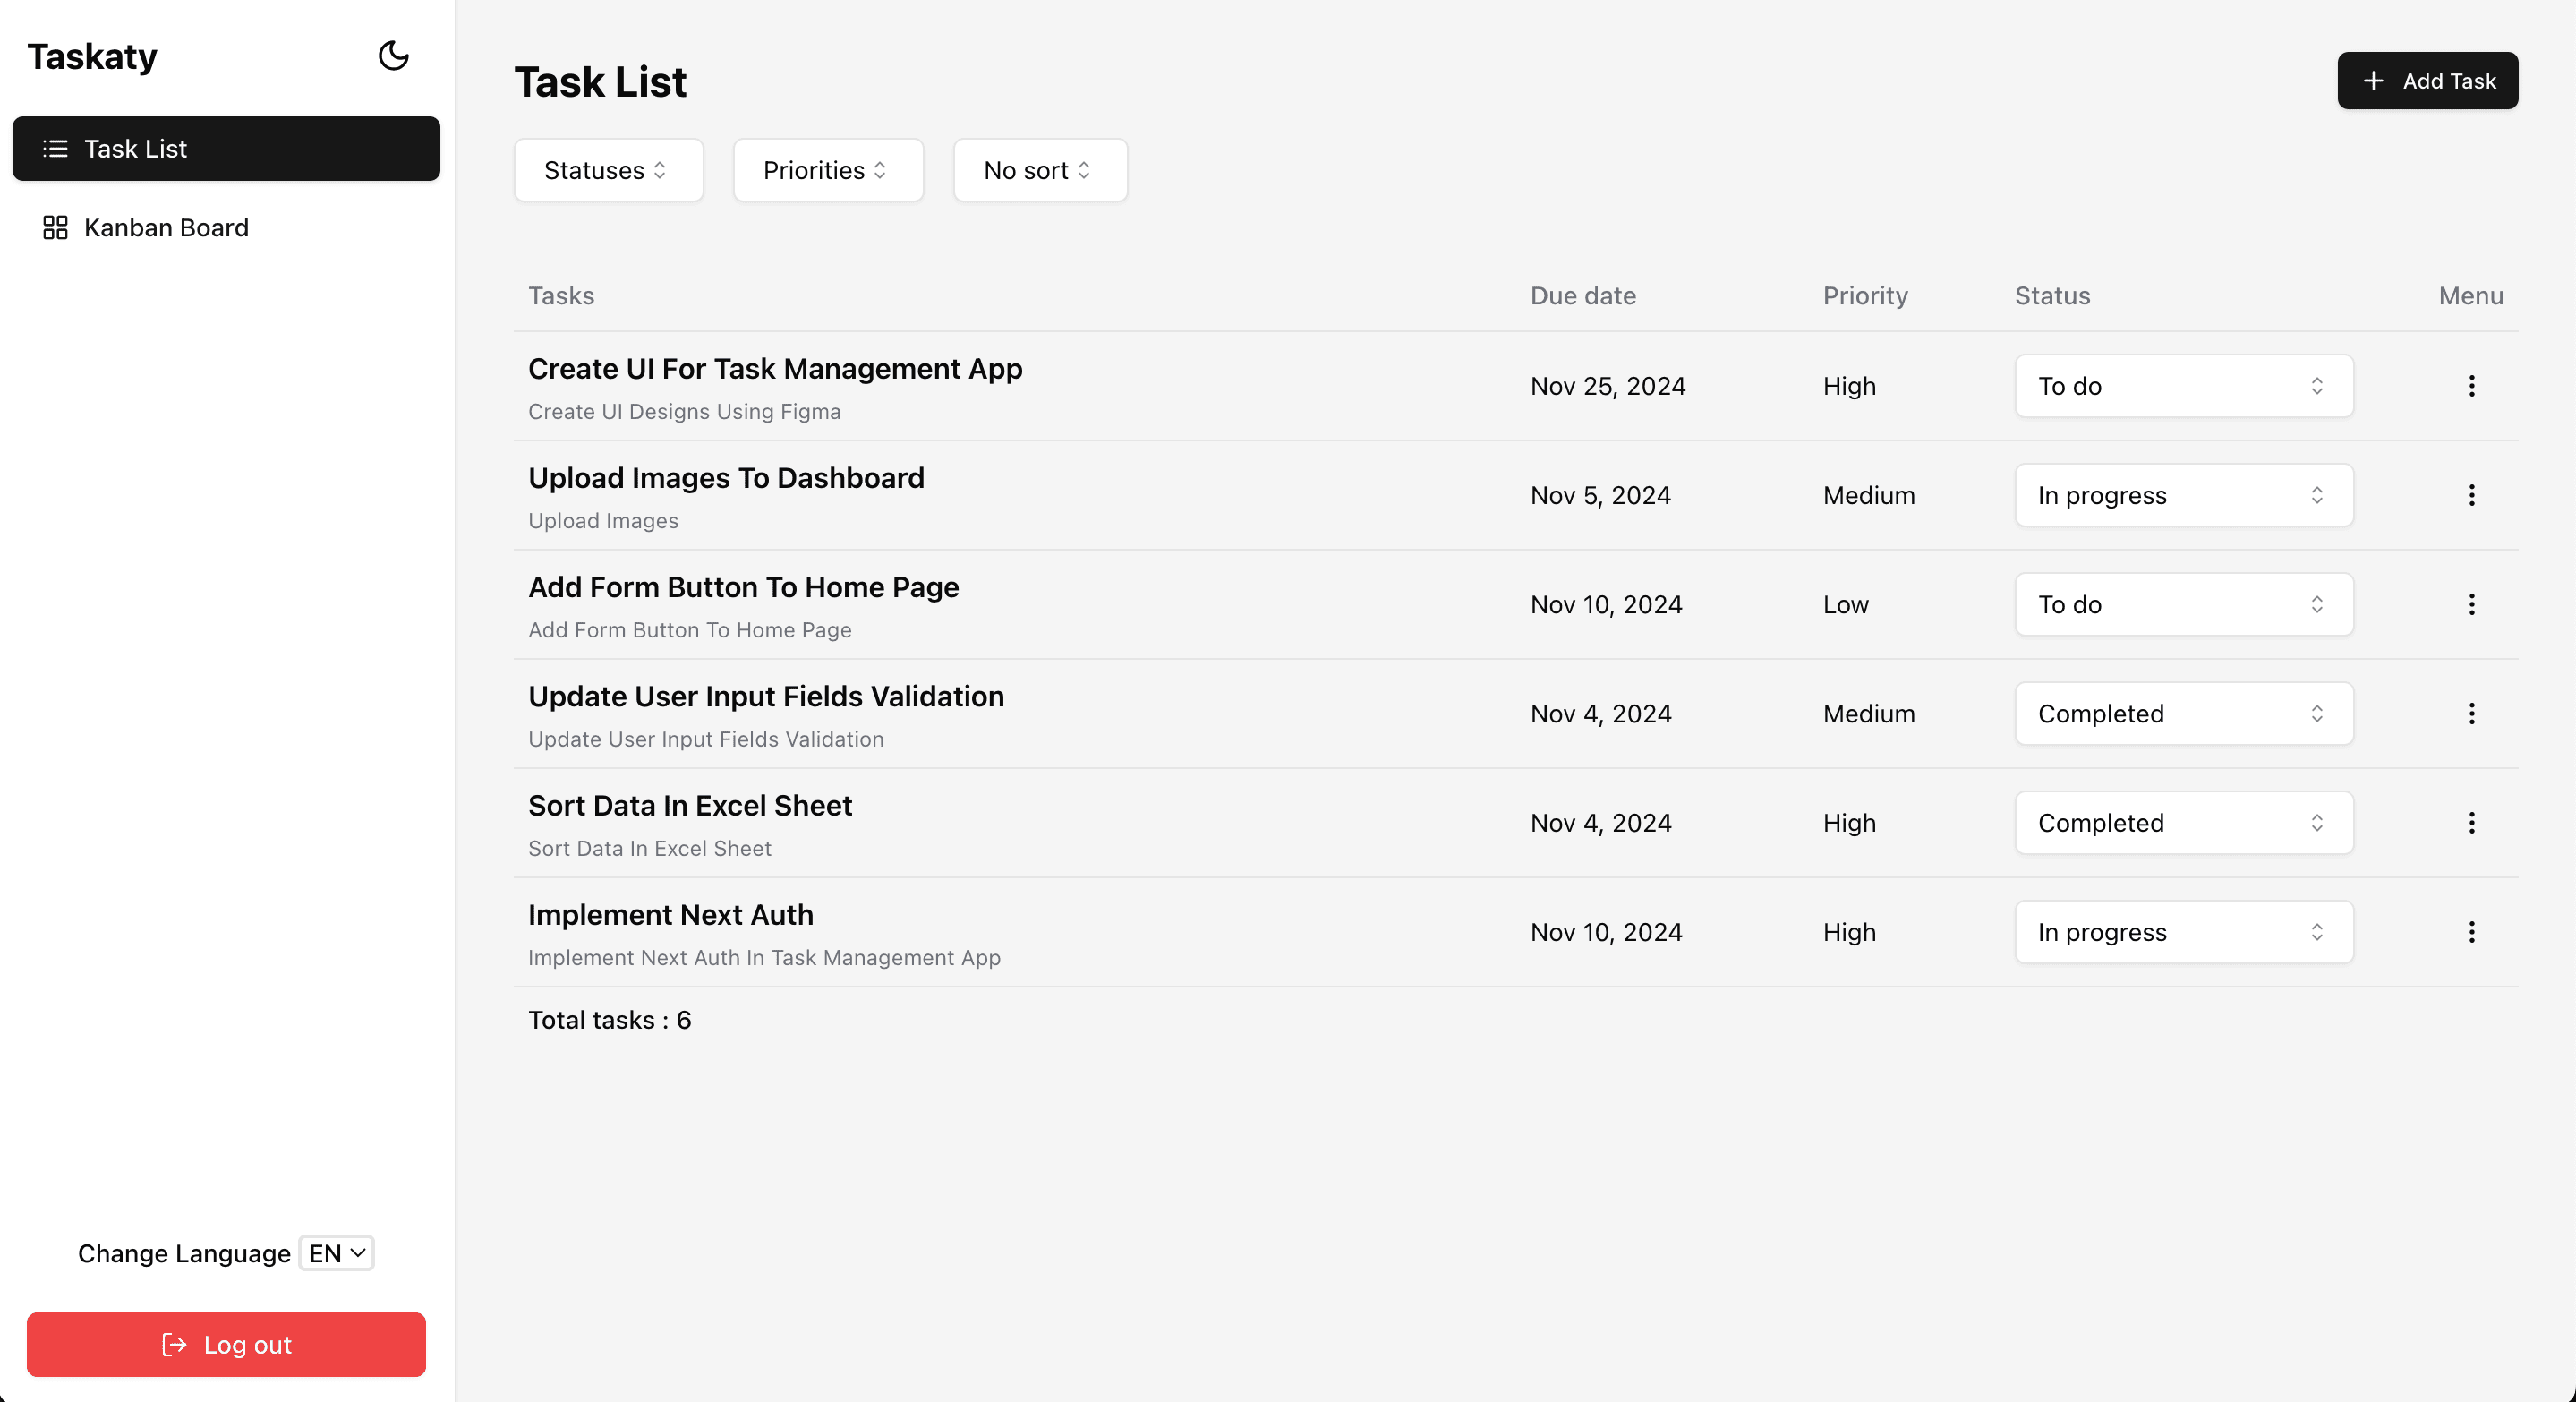Change language using the EN selector

coord(336,1252)
